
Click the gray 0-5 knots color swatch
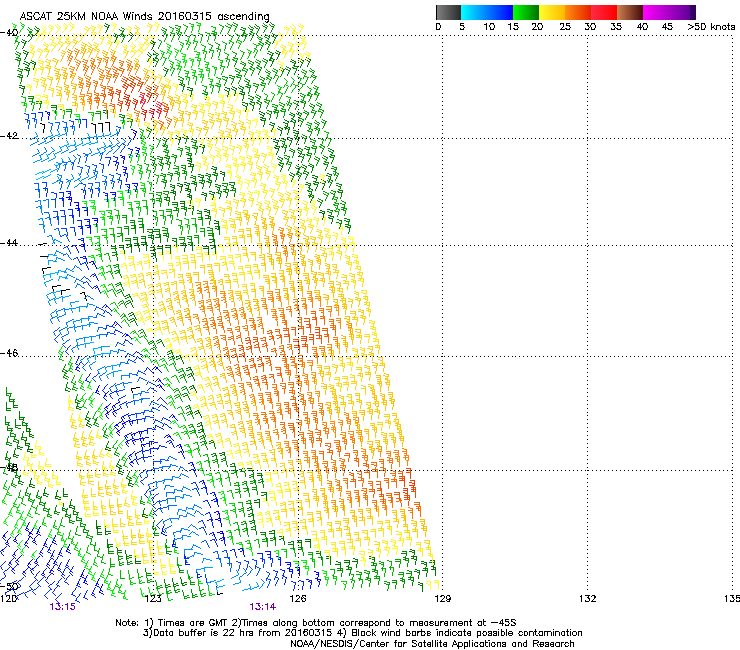[x=448, y=12]
